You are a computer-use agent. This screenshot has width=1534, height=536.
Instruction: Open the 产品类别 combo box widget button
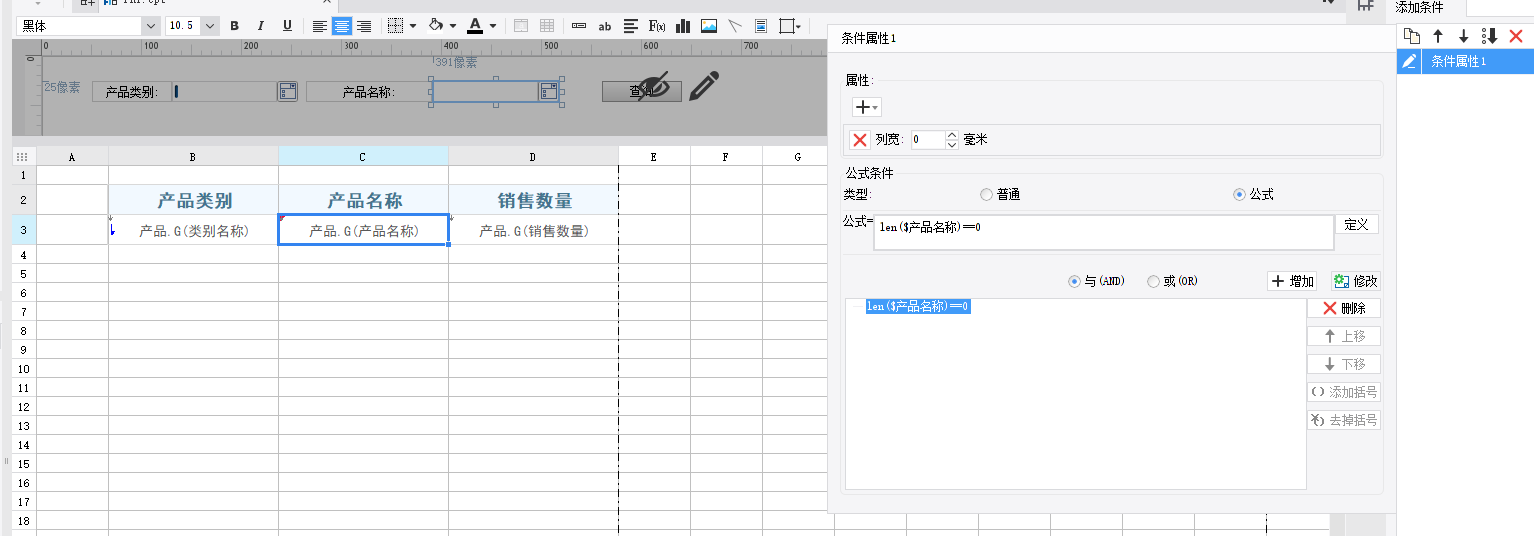(x=288, y=92)
